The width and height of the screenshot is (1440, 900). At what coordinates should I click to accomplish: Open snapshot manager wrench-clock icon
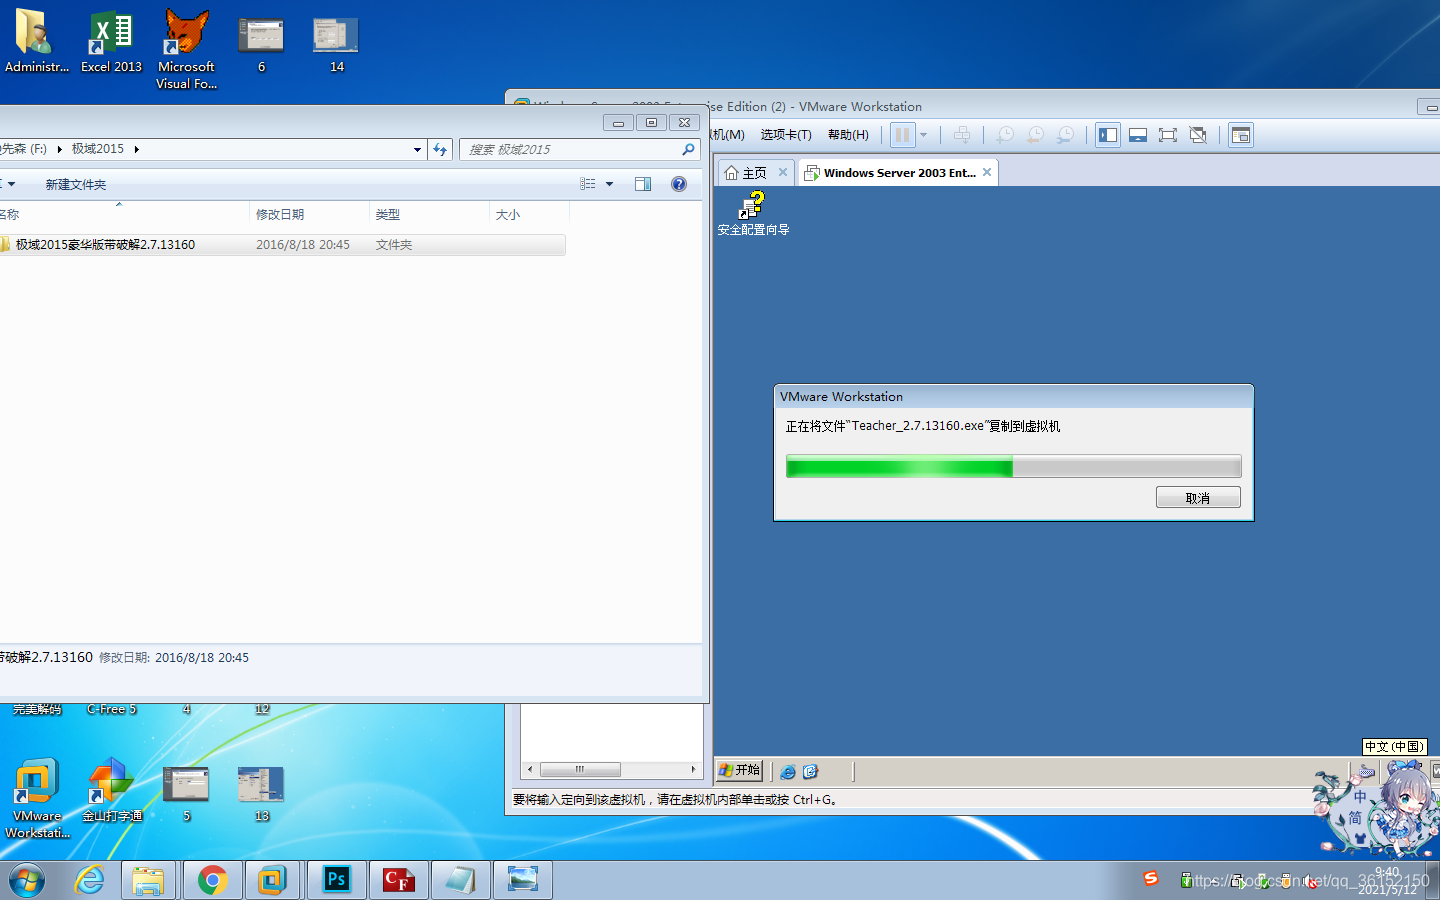click(x=1066, y=135)
